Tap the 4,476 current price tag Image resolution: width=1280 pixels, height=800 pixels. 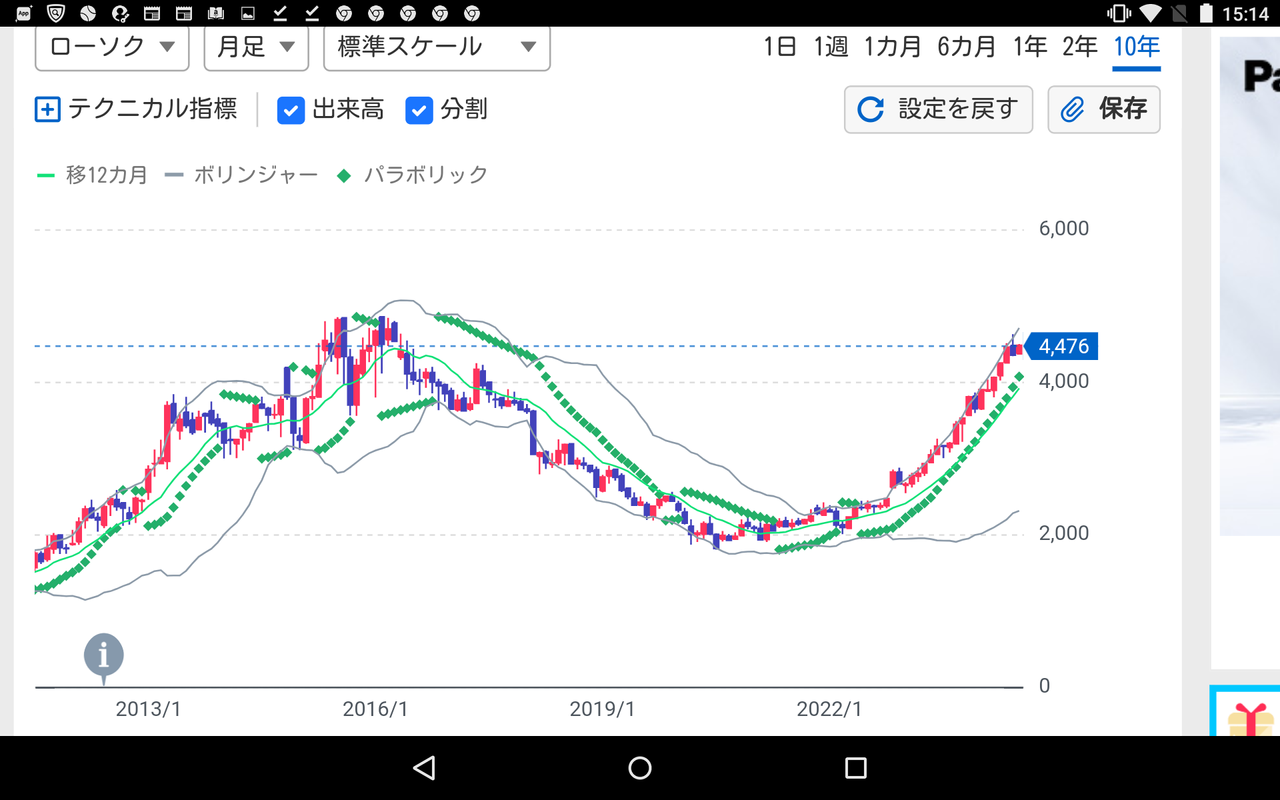click(x=1062, y=347)
